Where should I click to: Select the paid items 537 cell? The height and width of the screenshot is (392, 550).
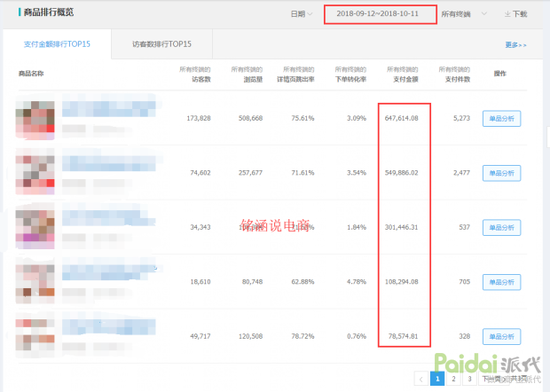[x=464, y=228]
